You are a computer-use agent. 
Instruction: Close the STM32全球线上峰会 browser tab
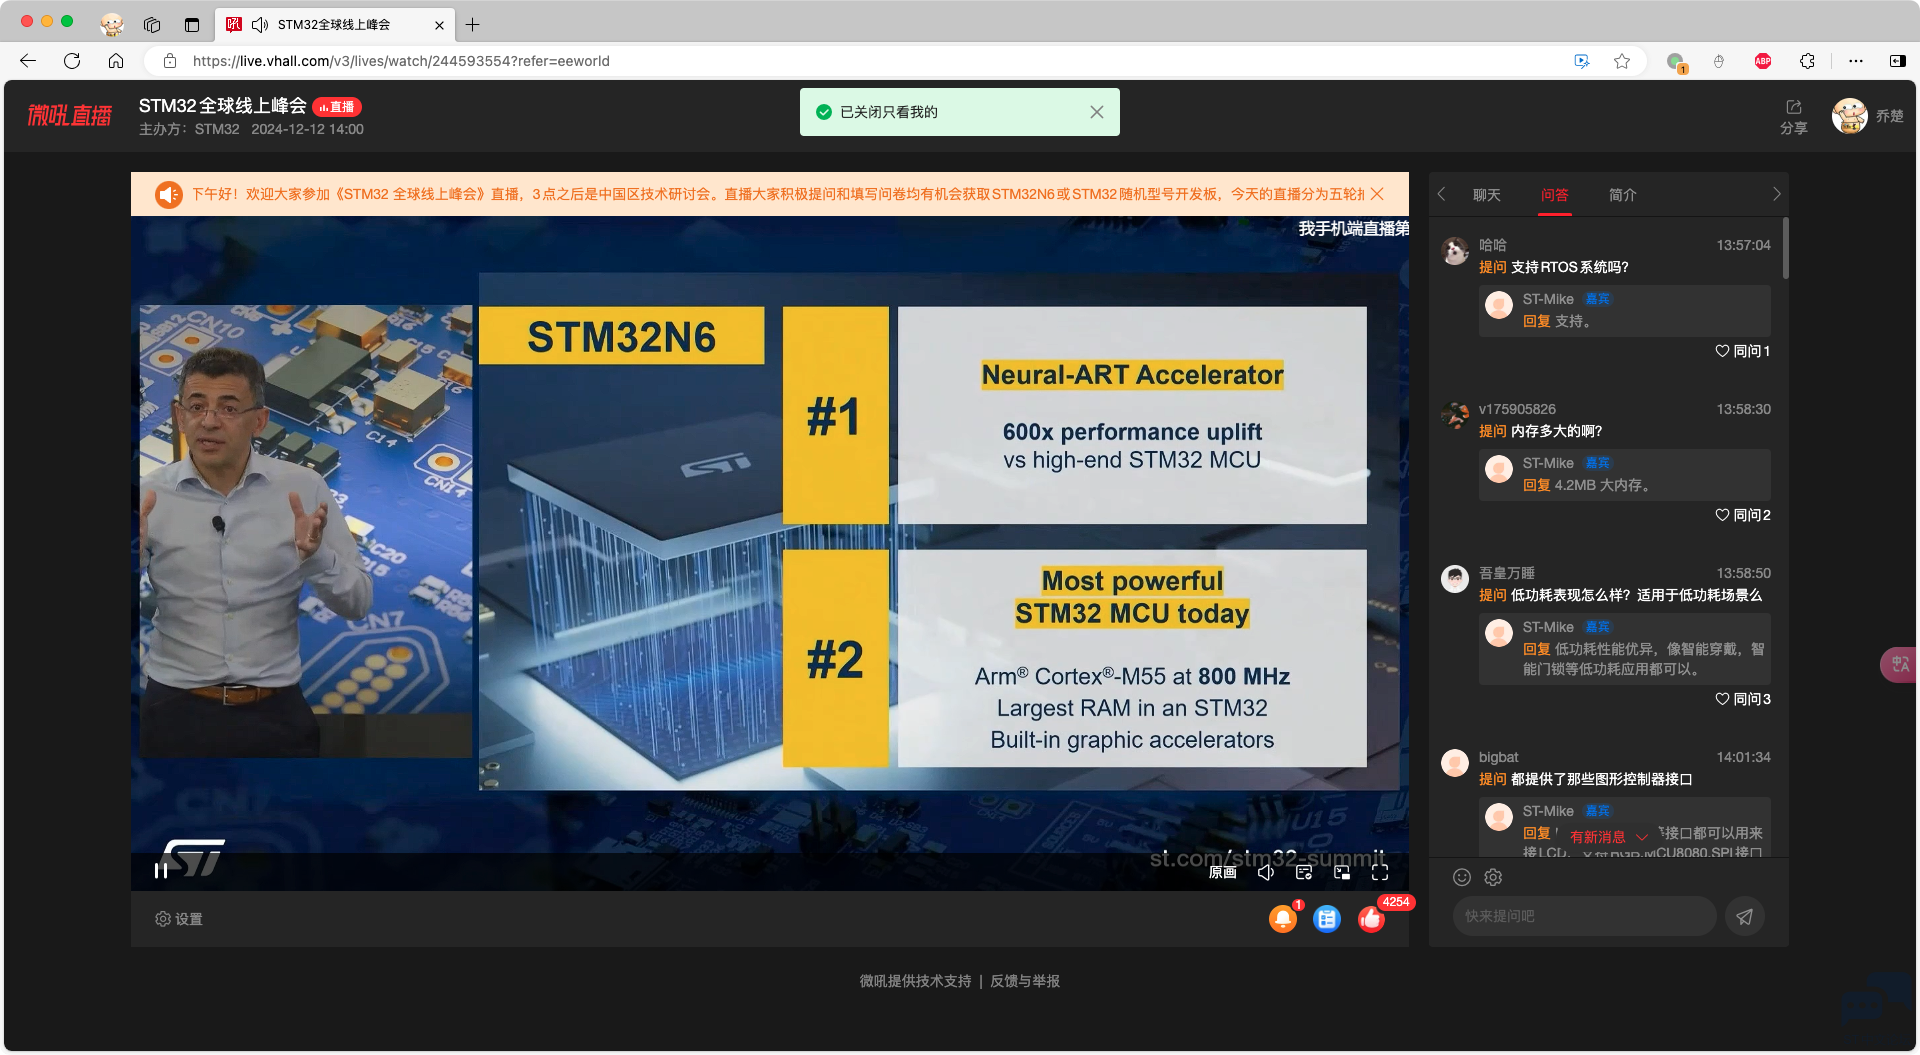(x=439, y=25)
